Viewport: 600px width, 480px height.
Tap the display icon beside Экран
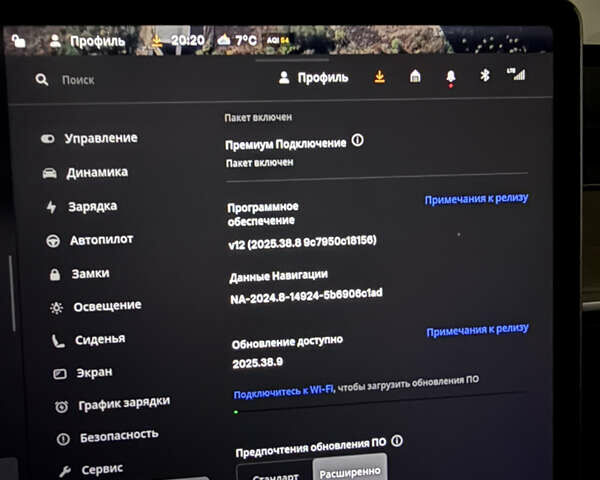60,374
